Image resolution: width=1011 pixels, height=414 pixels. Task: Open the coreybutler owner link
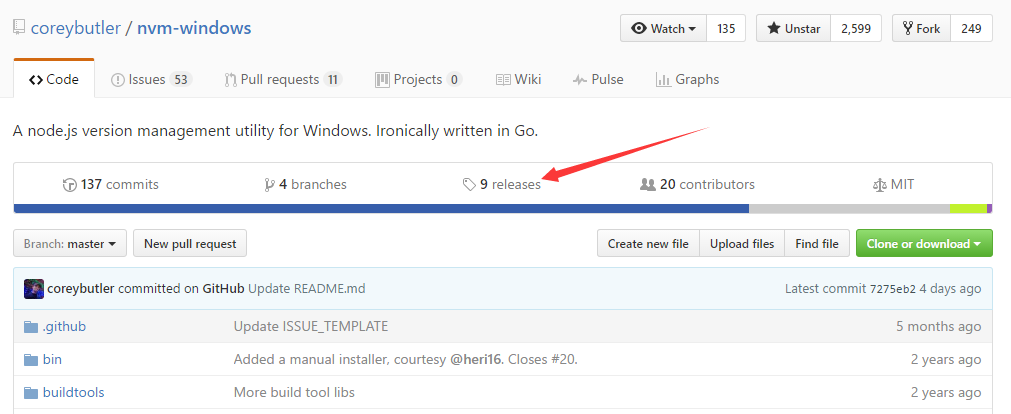[75, 28]
